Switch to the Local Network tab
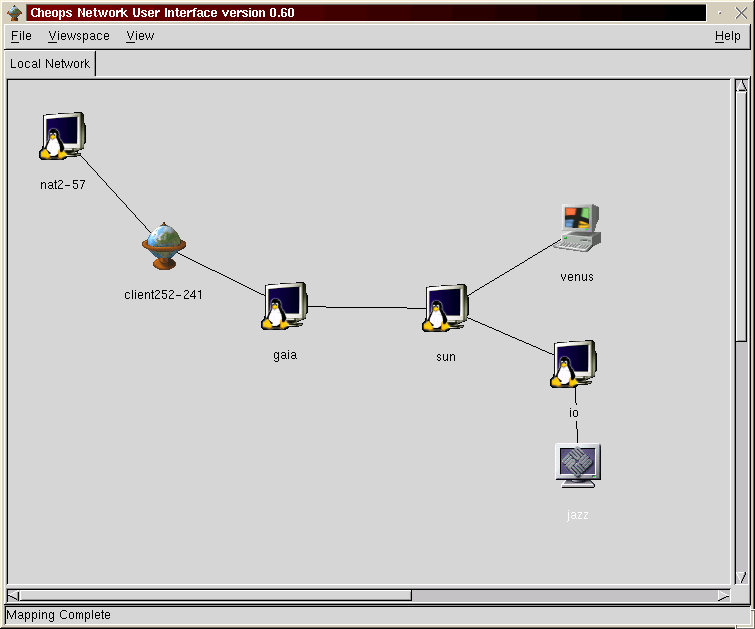The image size is (755, 629). click(x=50, y=64)
